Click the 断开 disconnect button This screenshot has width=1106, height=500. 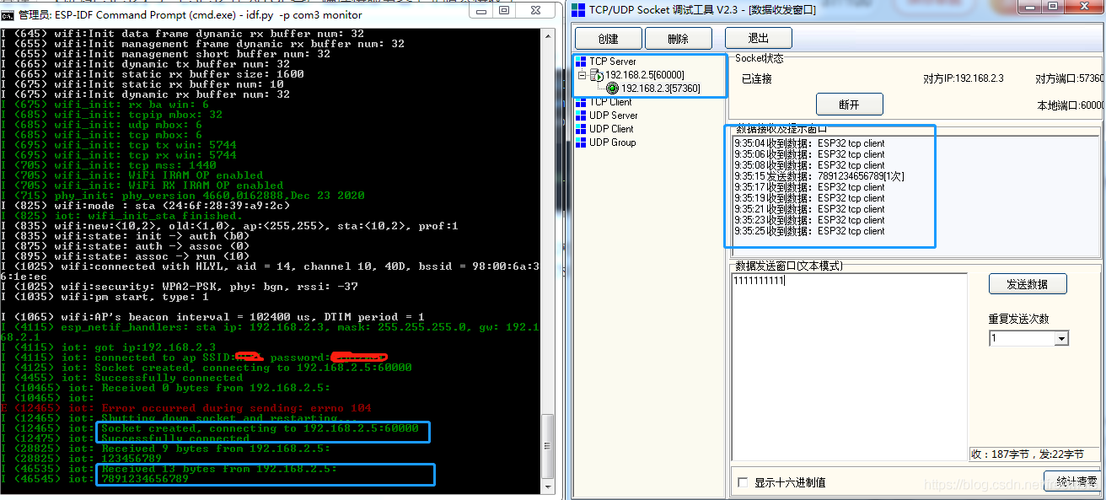click(x=849, y=104)
